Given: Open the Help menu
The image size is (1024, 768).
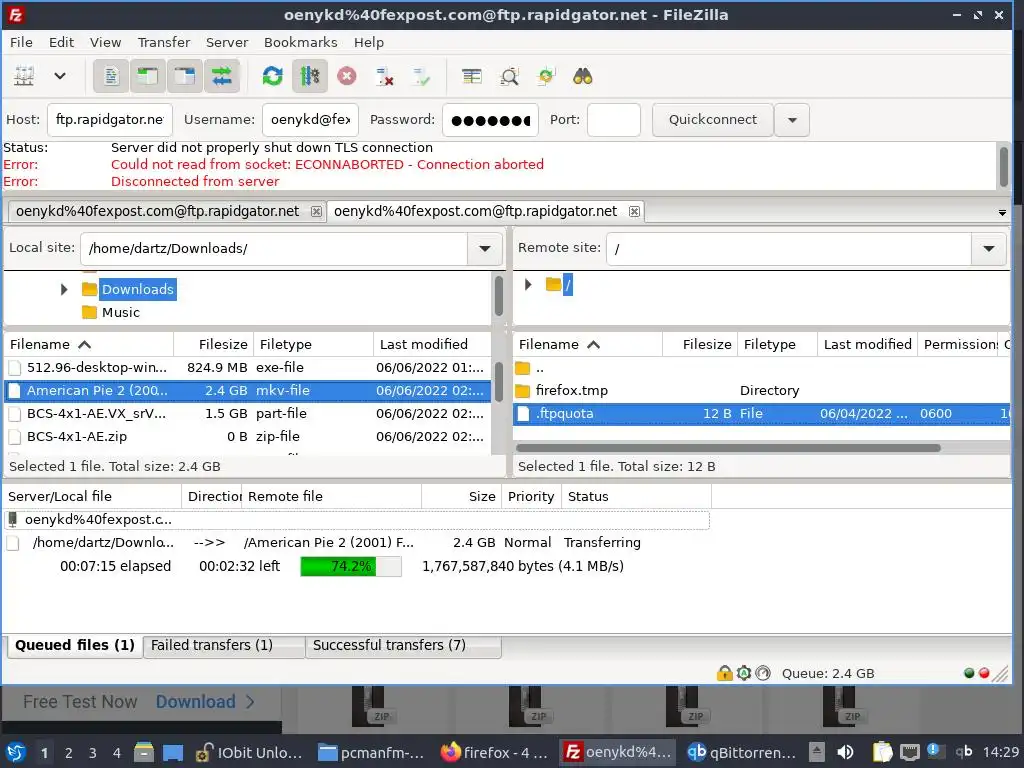Looking at the screenshot, I should [369, 42].
